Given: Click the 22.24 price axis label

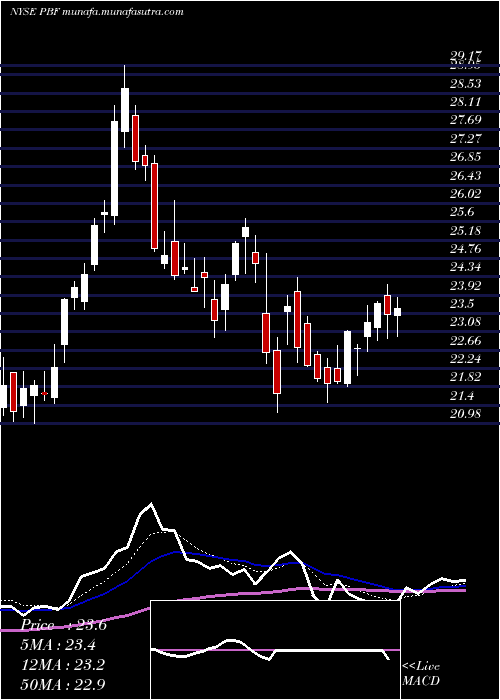Looking at the screenshot, I should pyautogui.click(x=466, y=359).
